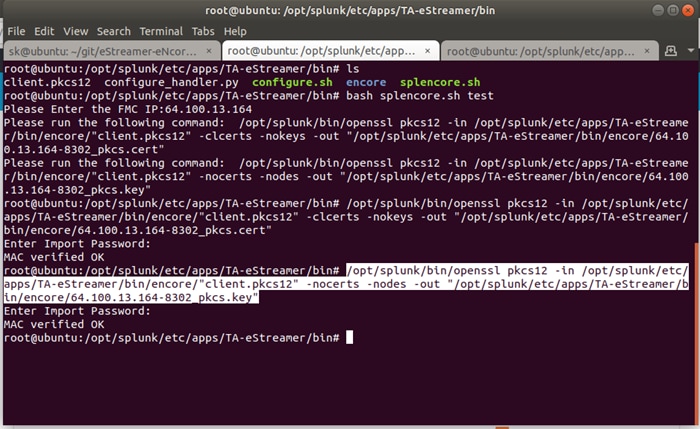Click the 'bash splencore.sh test' command
700x429 pixels.
point(420,96)
